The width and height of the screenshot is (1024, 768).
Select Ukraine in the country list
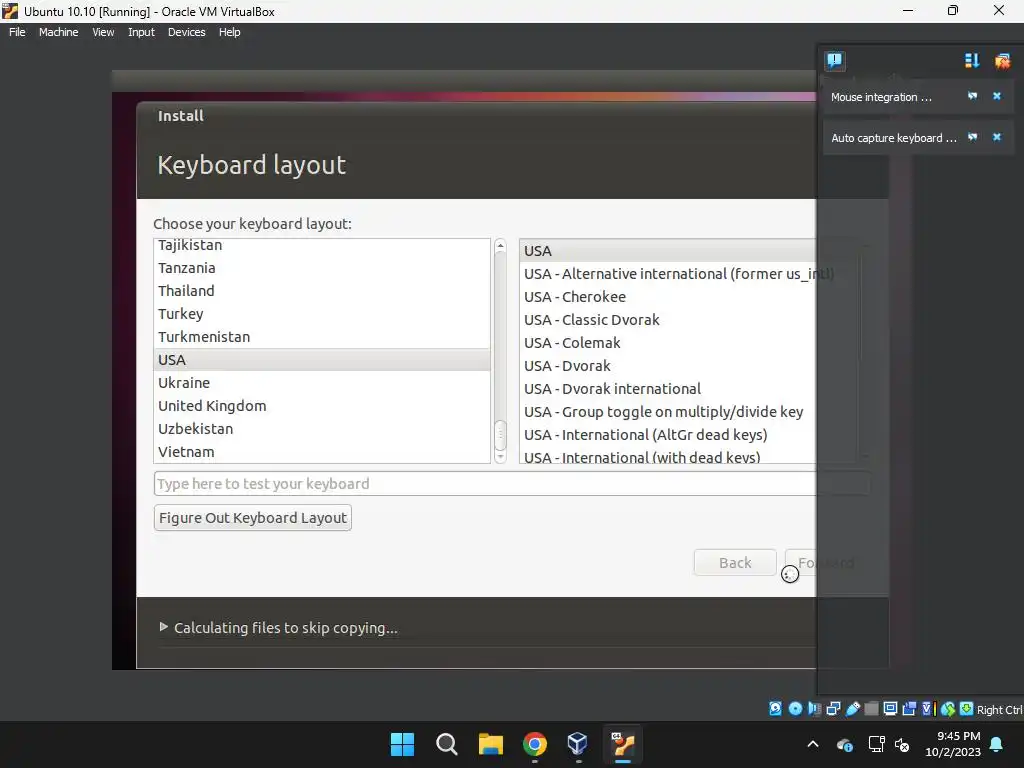[322, 383]
